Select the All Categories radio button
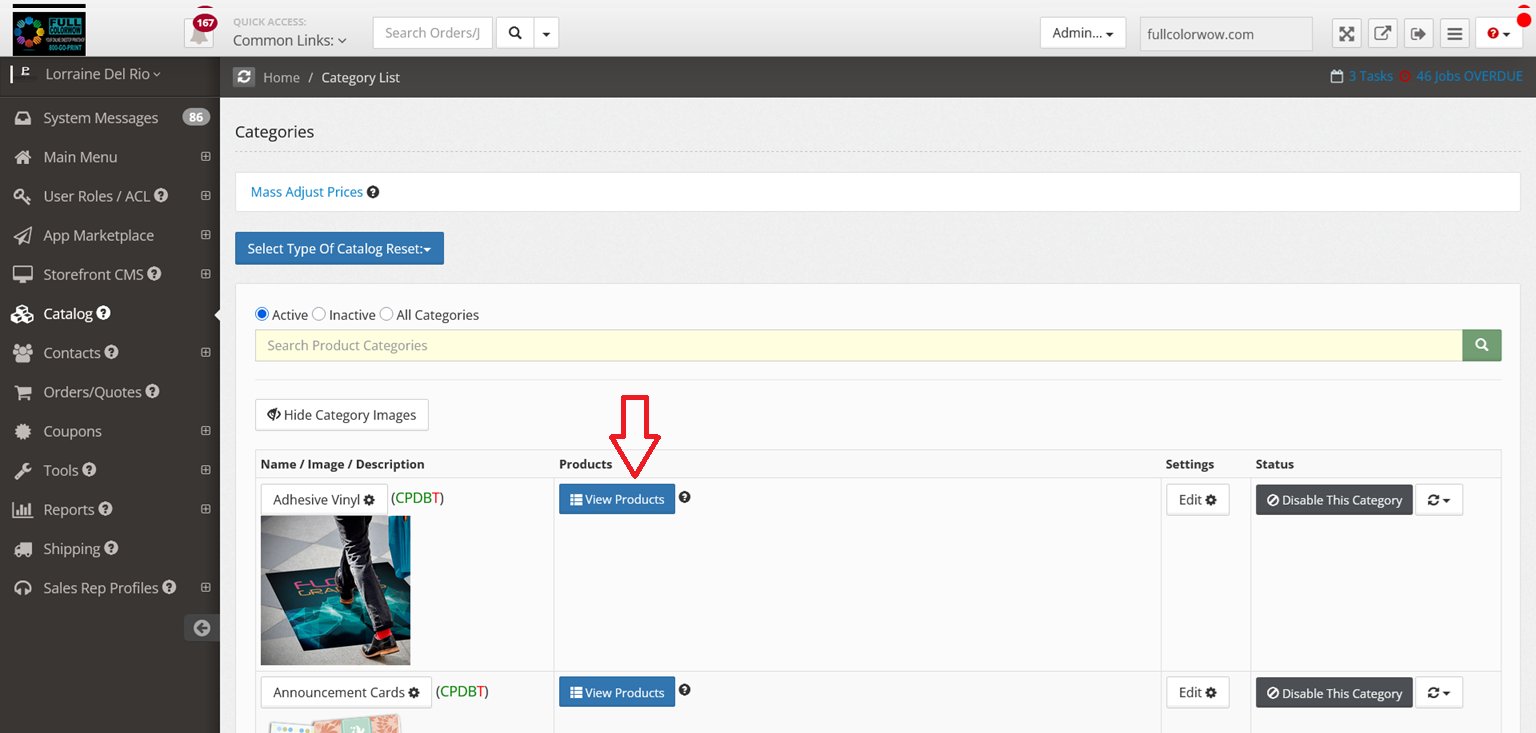This screenshot has width=1536, height=733. point(386,314)
